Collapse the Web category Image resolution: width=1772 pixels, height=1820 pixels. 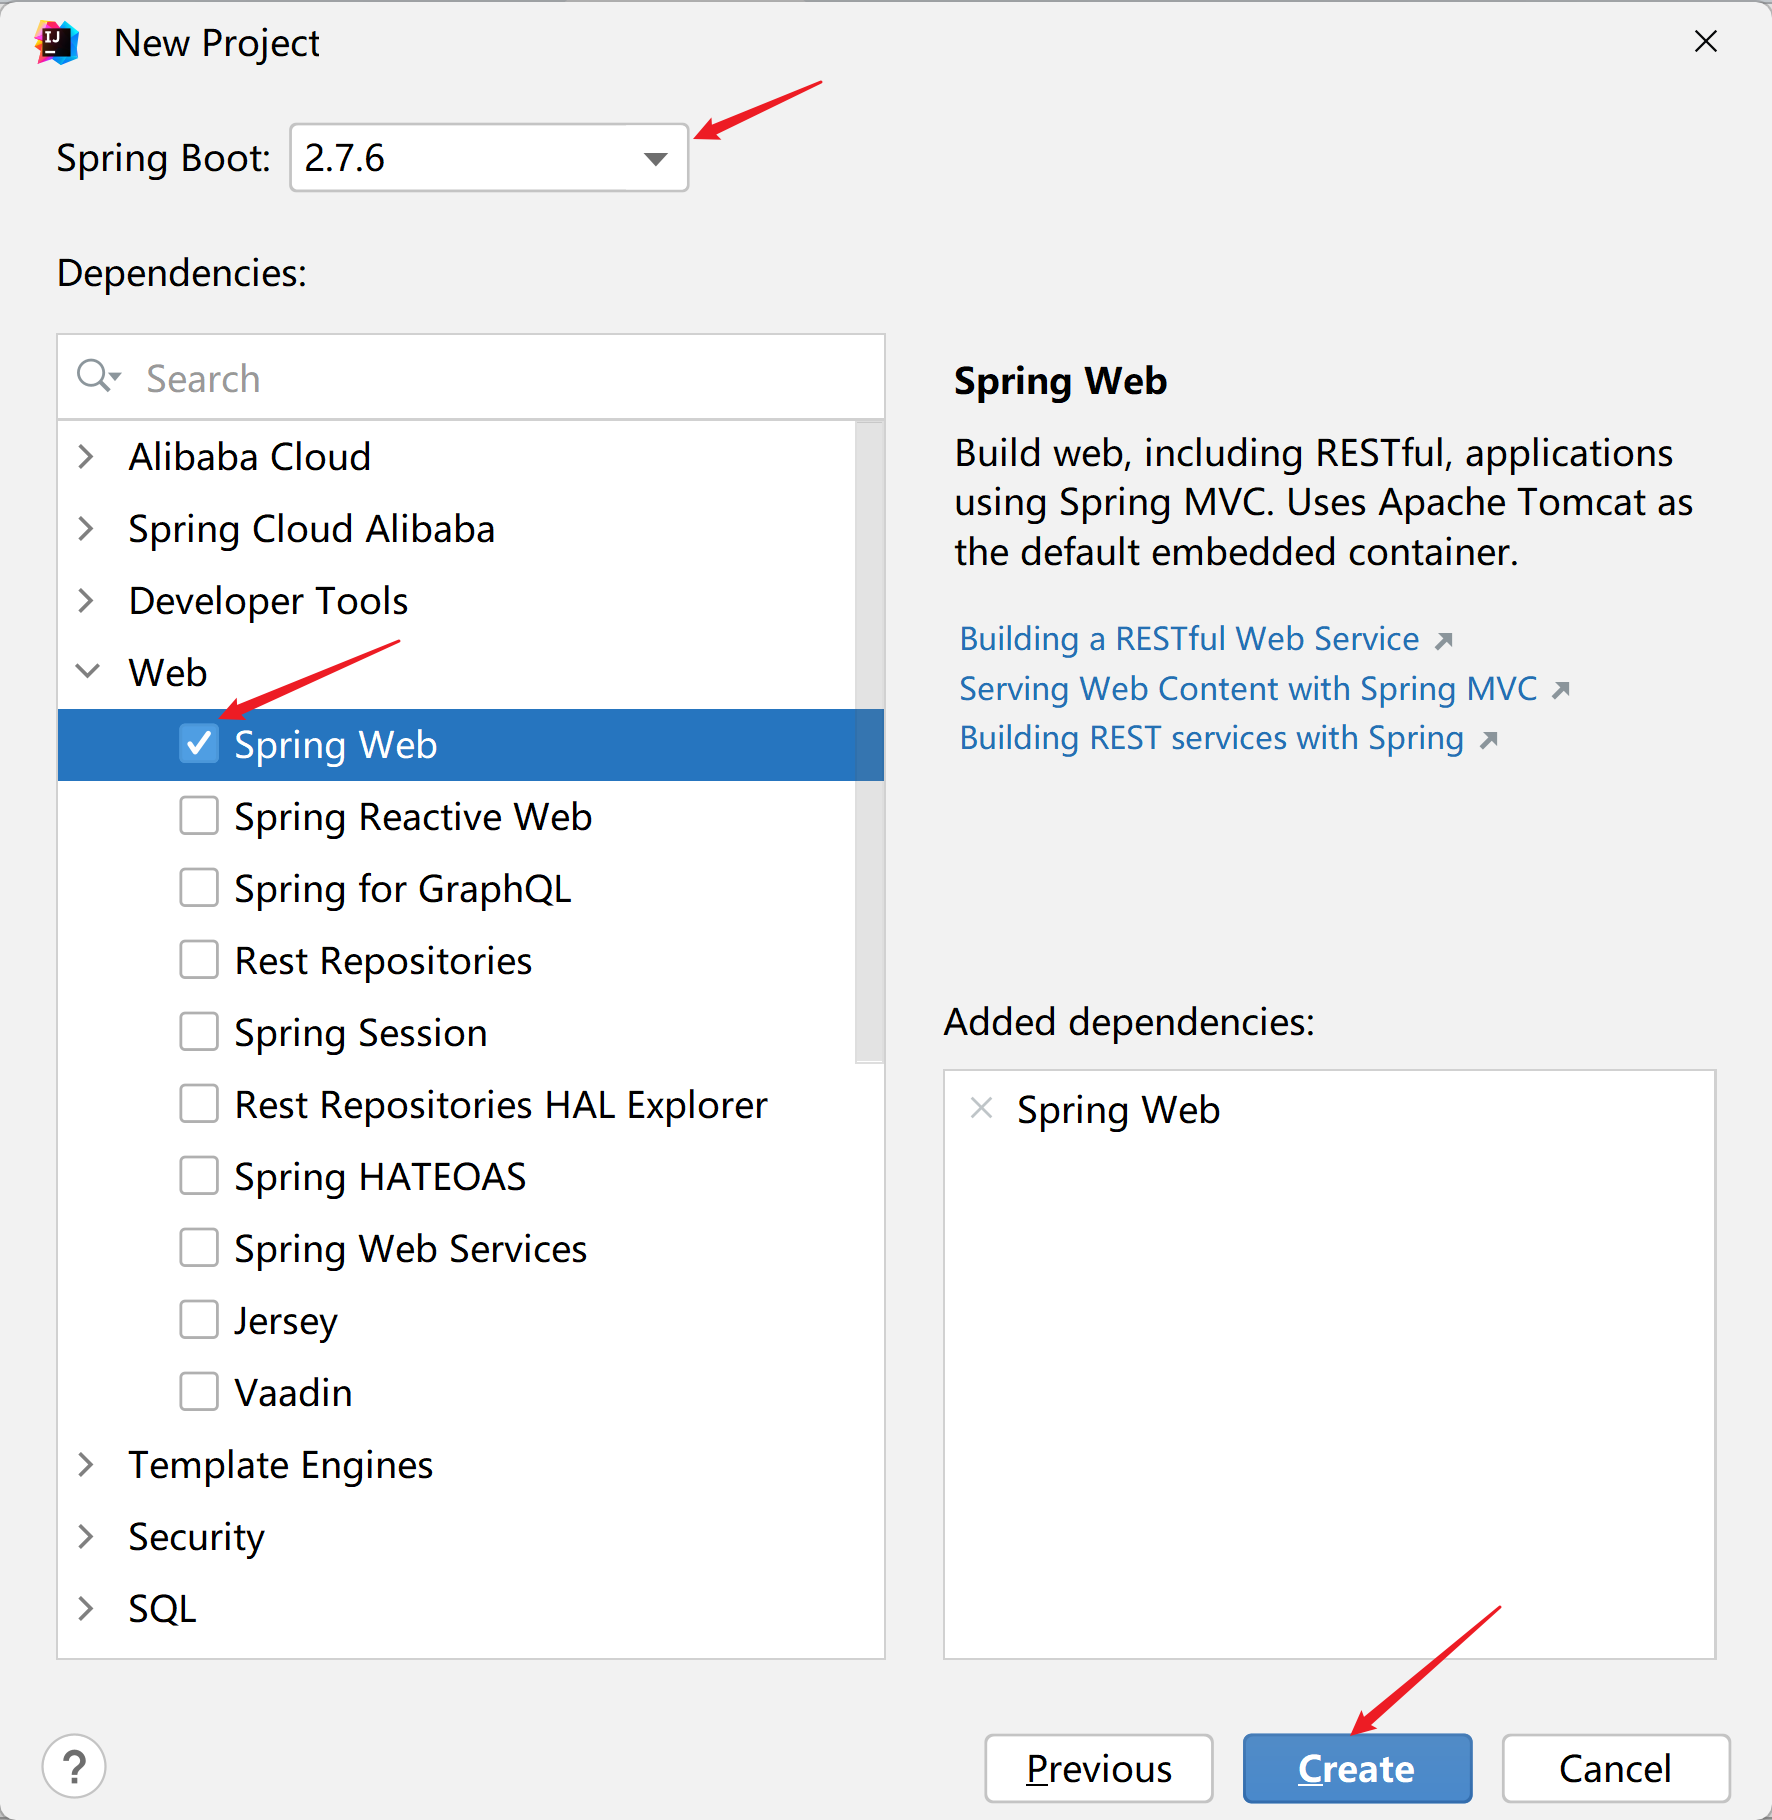click(x=87, y=672)
